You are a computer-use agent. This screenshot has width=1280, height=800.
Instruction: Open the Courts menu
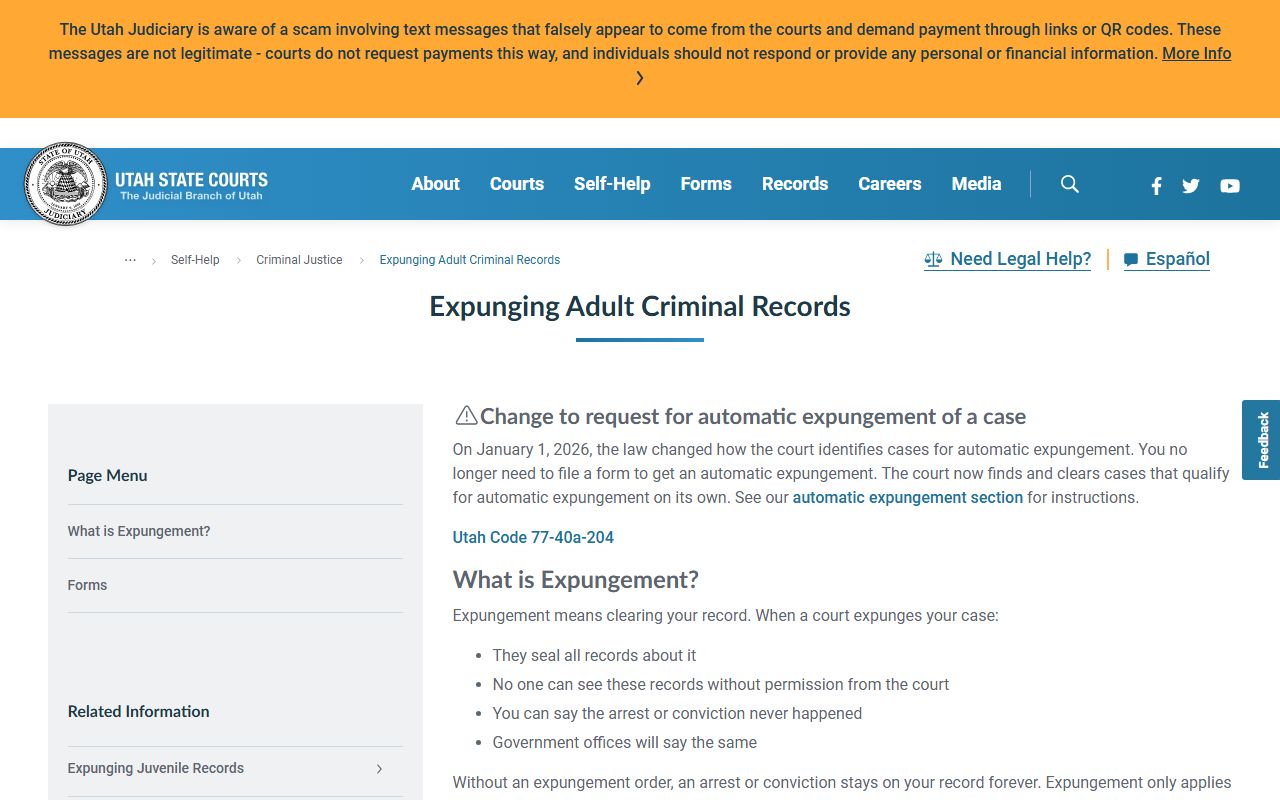(517, 184)
